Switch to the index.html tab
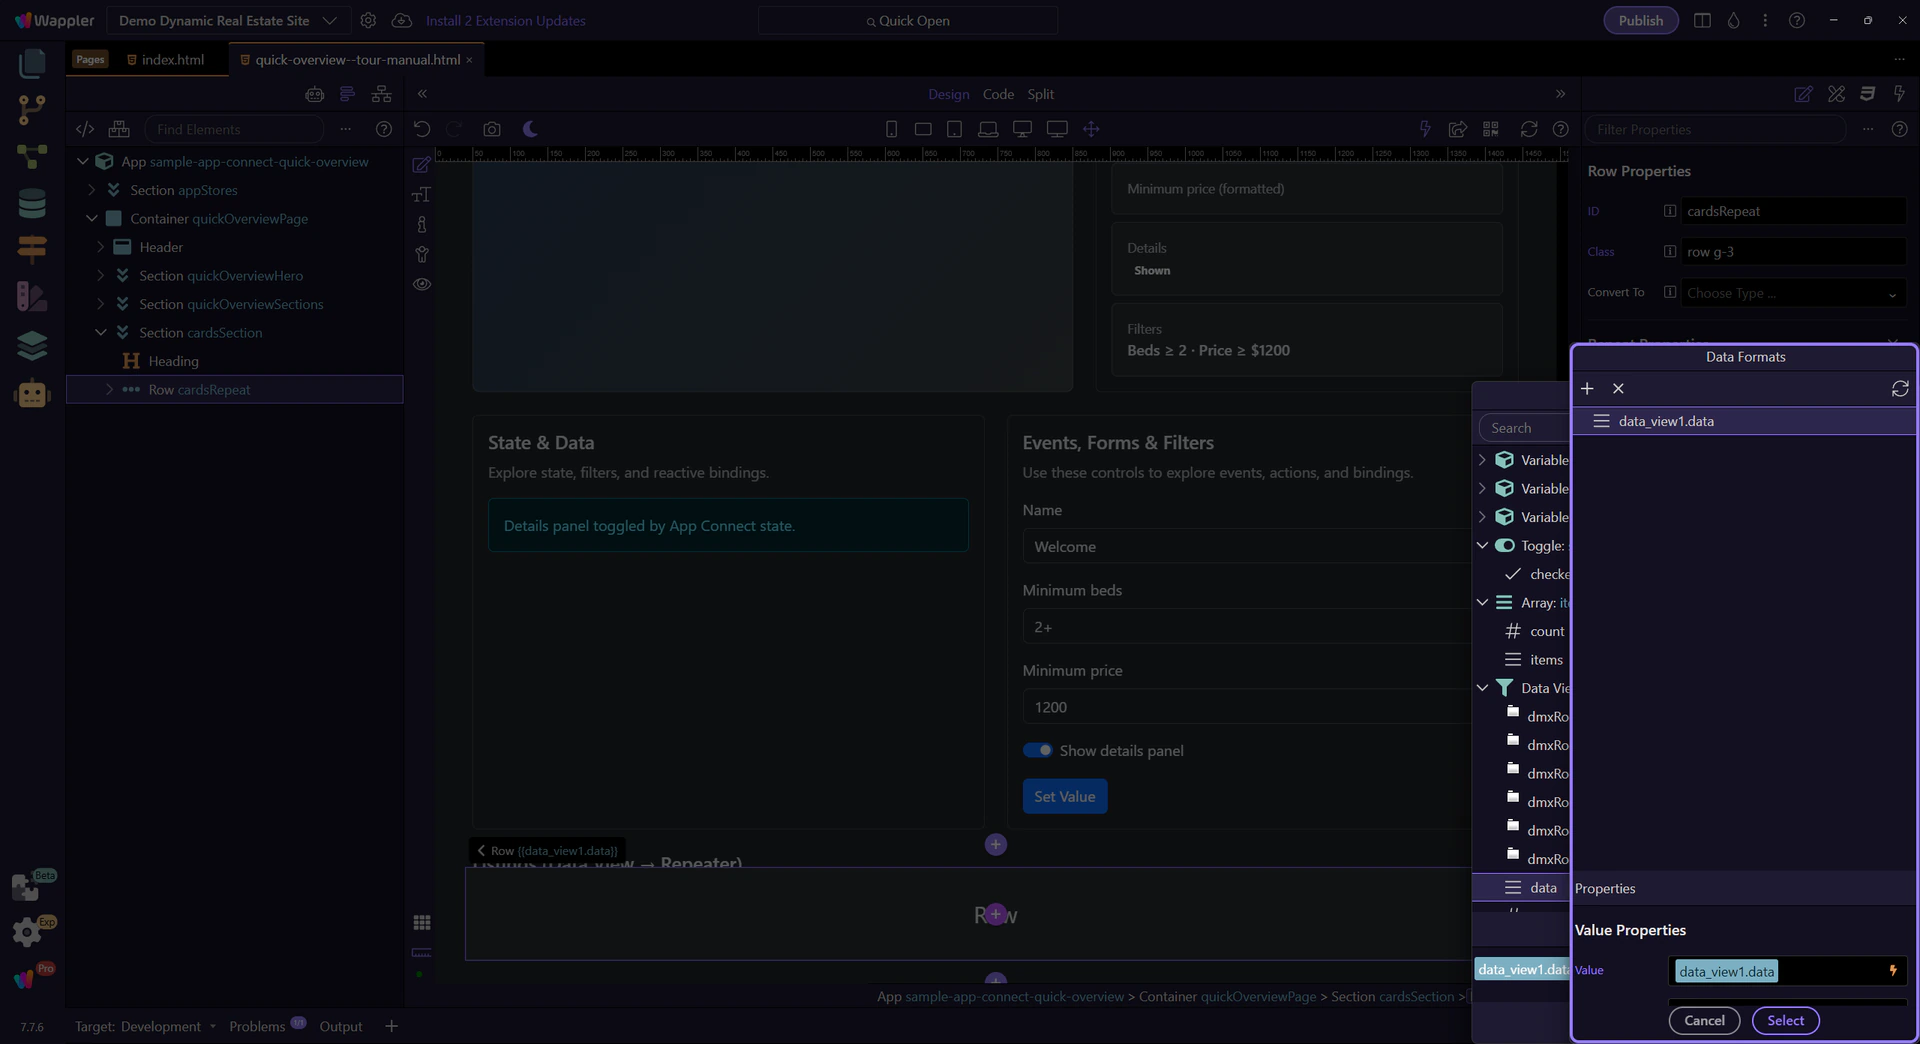 pyautogui.click(x=172, y=60)
